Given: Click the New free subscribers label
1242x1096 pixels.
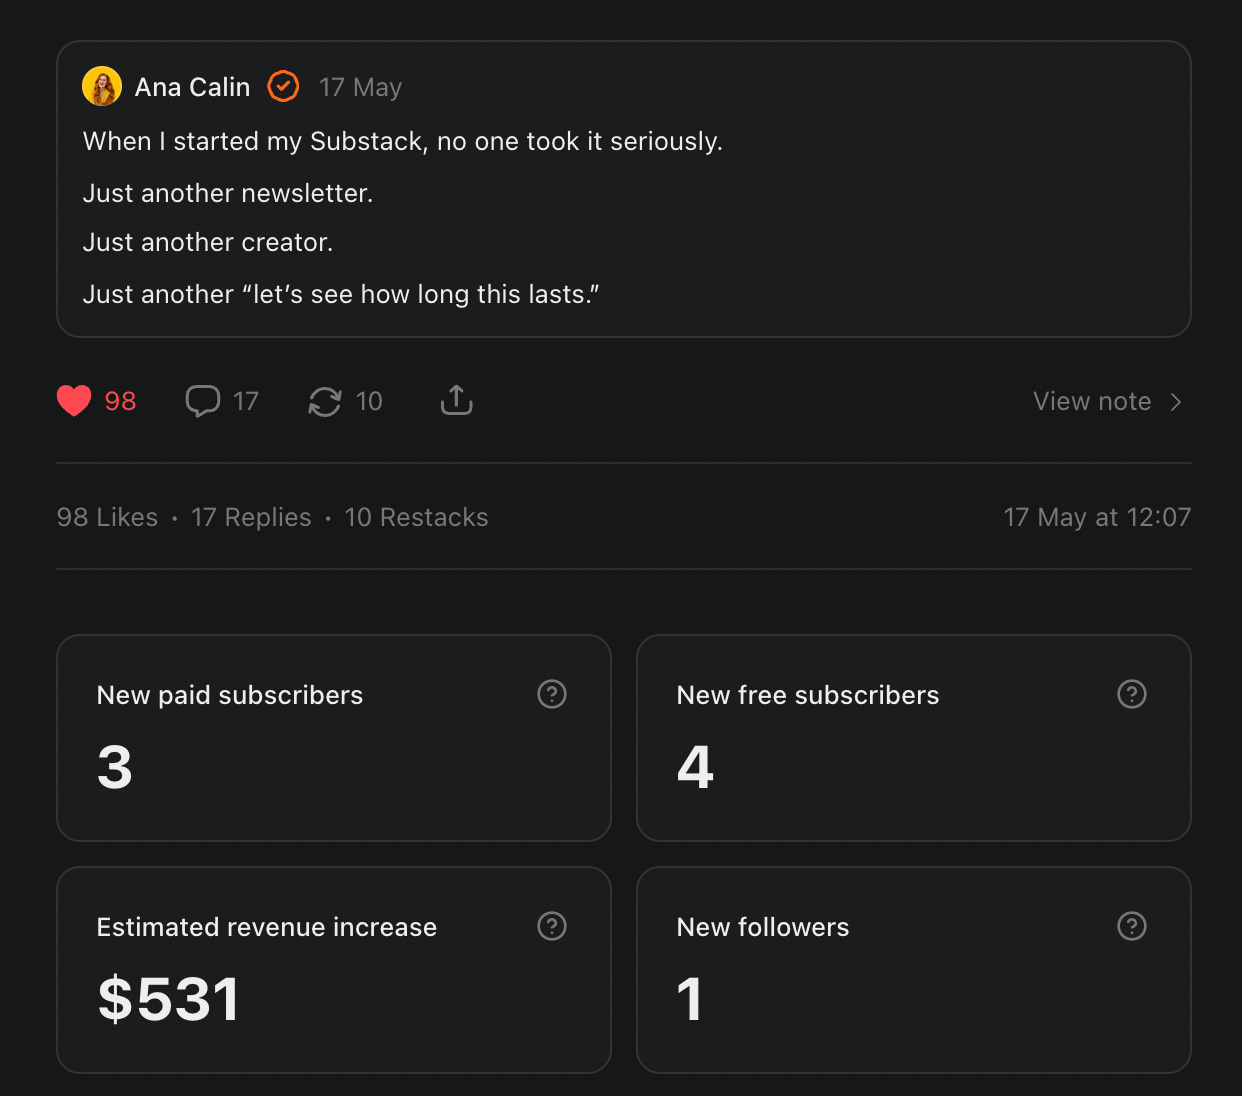Looking at the screenshot, I should click(x=808, y=695).
